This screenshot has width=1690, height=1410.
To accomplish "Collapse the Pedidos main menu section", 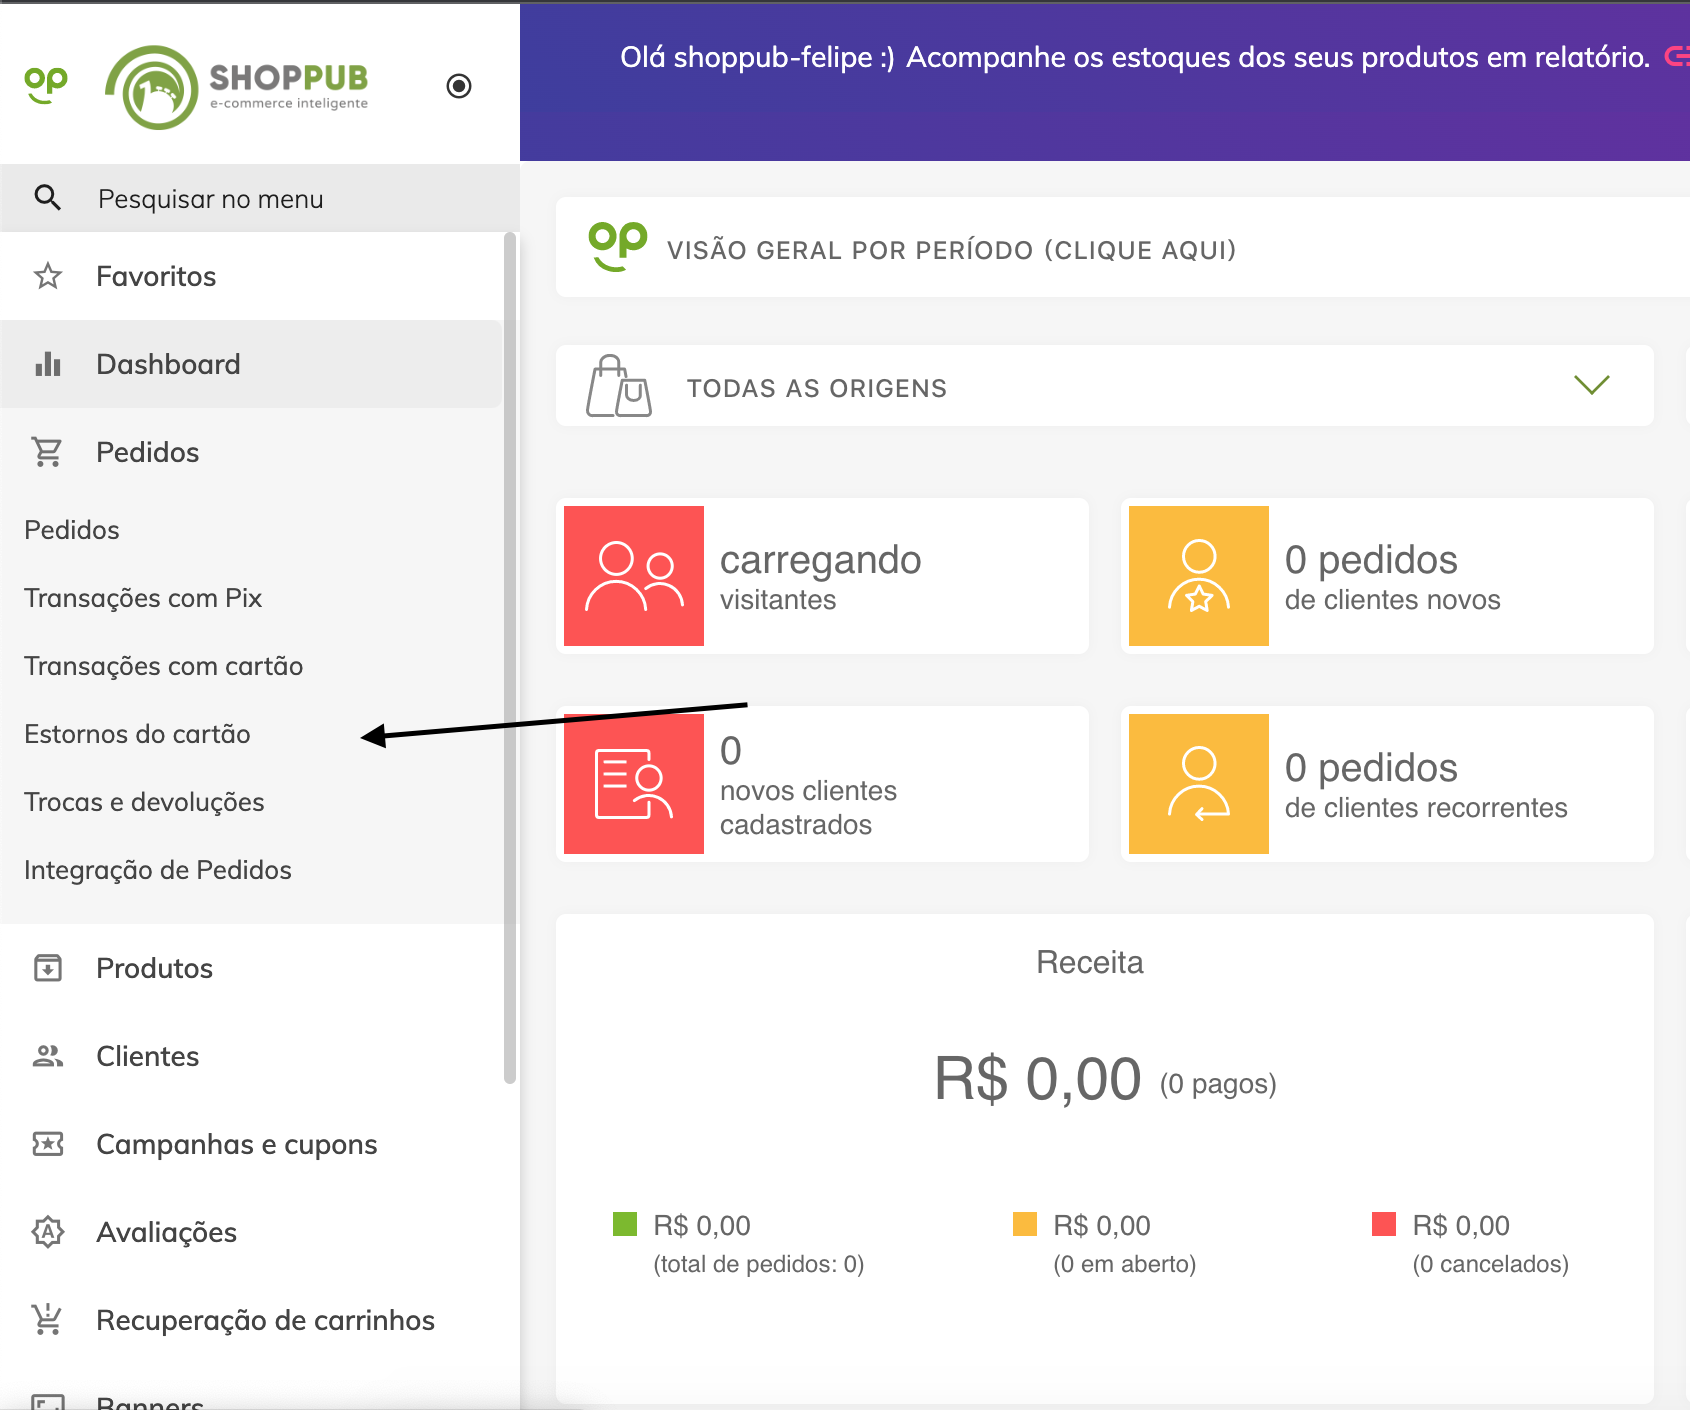I will point(250,452).
